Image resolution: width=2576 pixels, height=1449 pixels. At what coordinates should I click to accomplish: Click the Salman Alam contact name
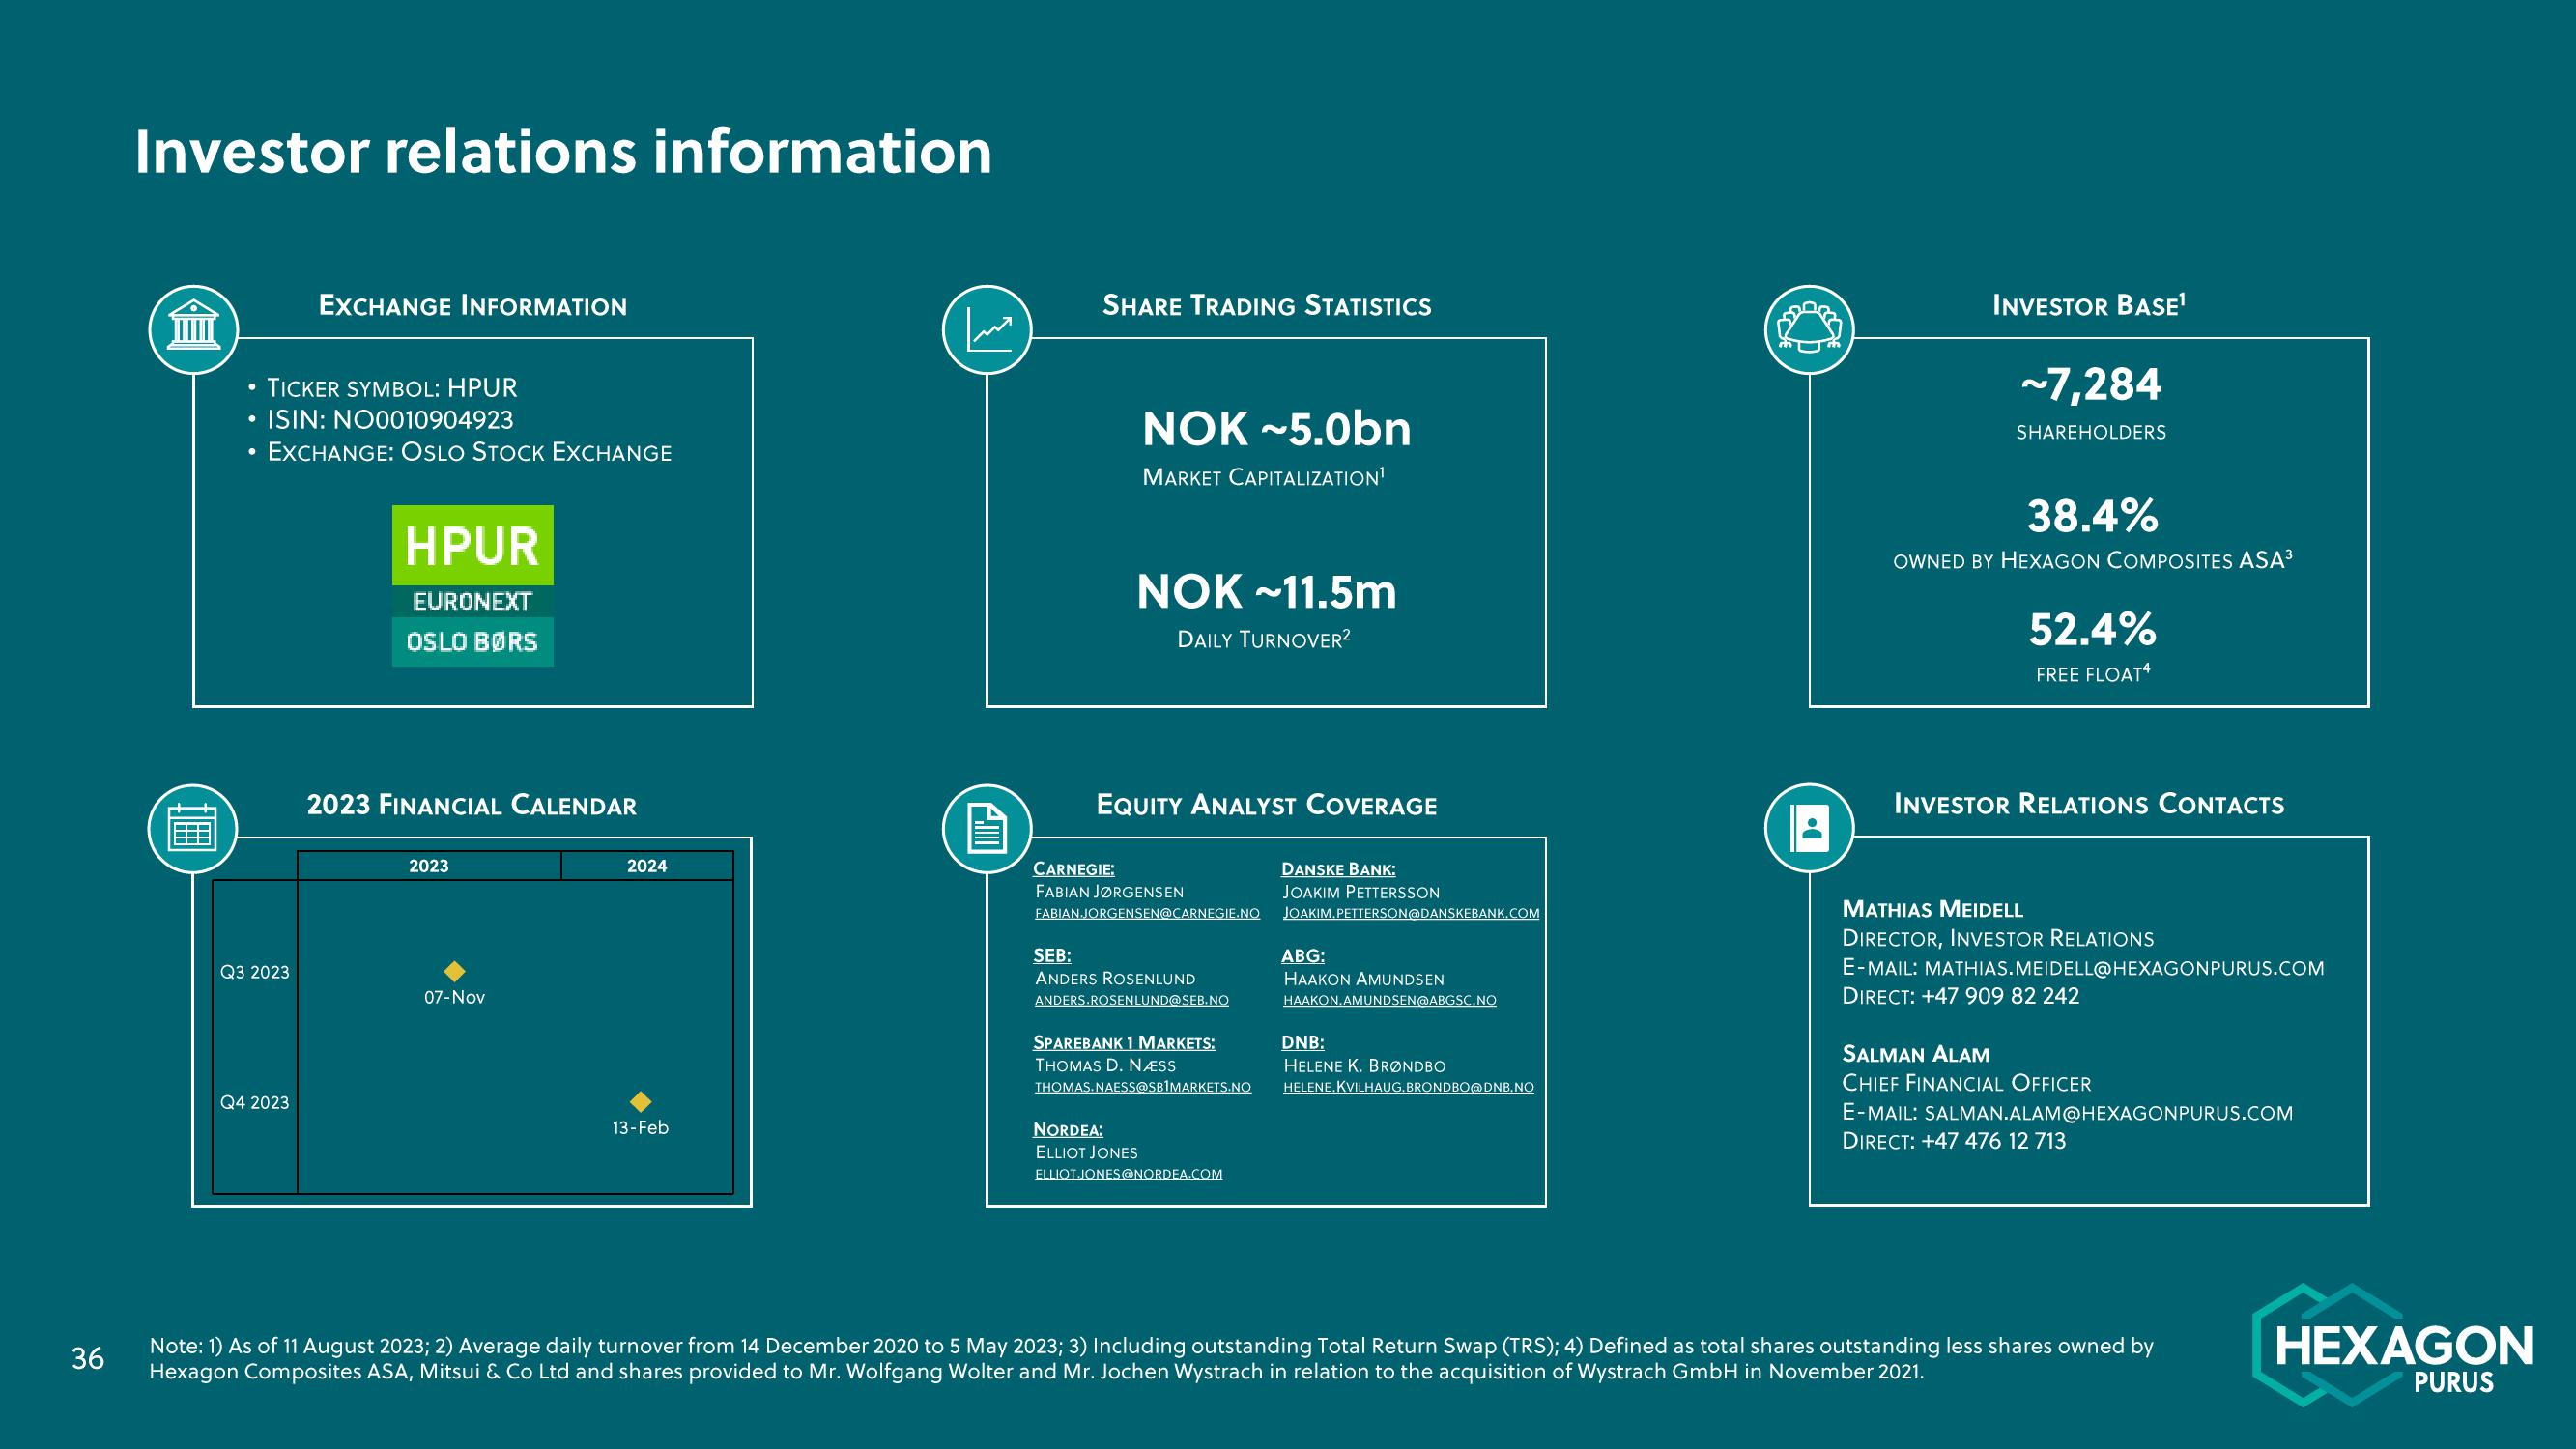(x=1916, y=1054)
